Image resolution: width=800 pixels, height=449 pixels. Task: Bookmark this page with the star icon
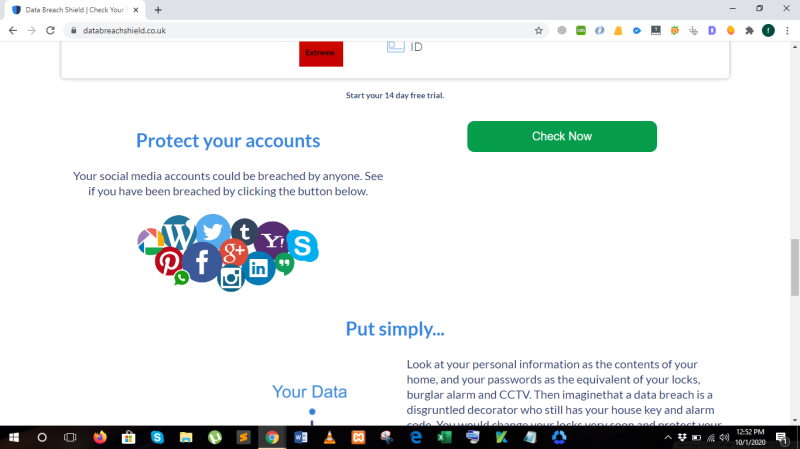coord(538,31)
